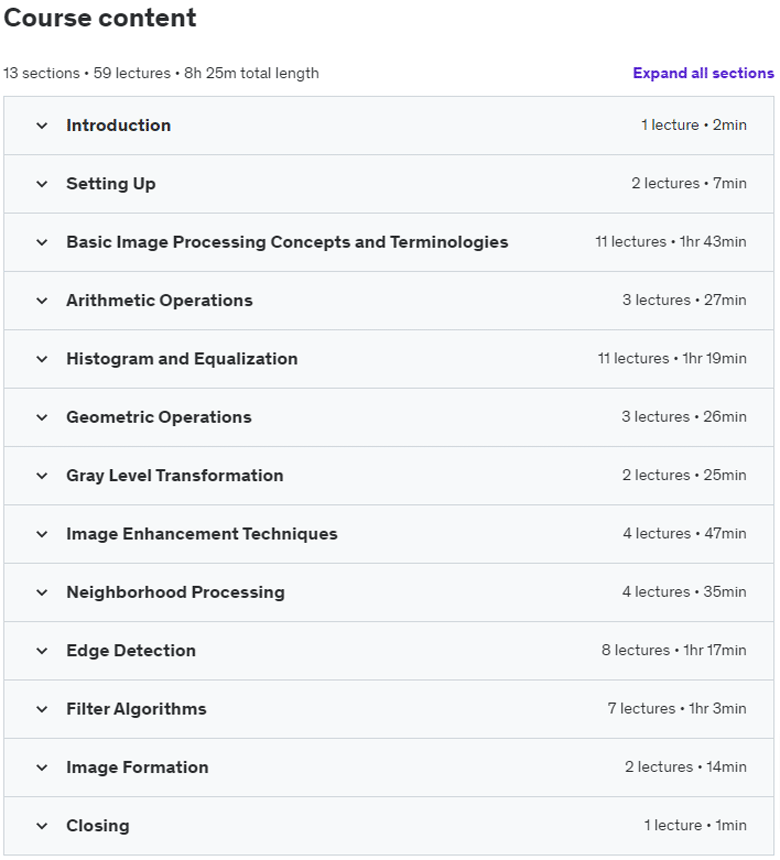Click the '11 lectures • 1hr 43min' text
The width and height of the screenshot is (780, 860).
(671, 242)
